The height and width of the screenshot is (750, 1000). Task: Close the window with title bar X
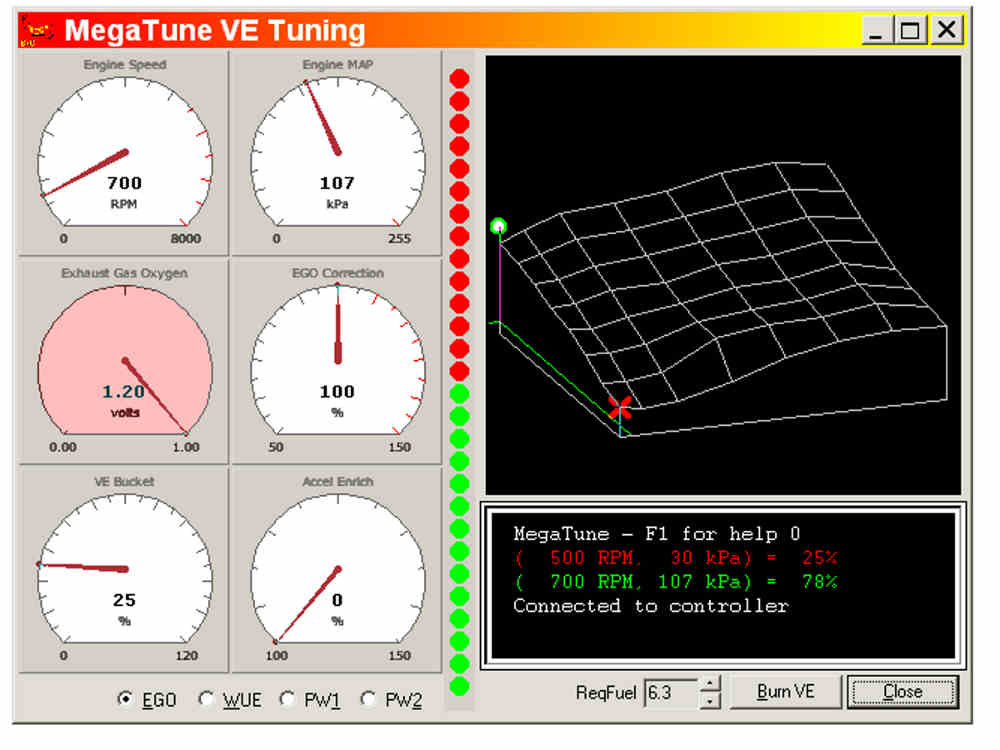click(x=946, y=30)
